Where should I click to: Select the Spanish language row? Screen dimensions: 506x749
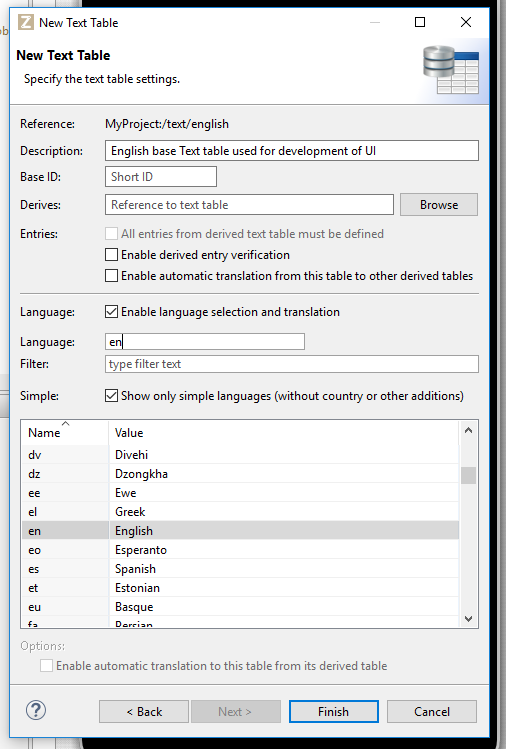coord(240,569)
